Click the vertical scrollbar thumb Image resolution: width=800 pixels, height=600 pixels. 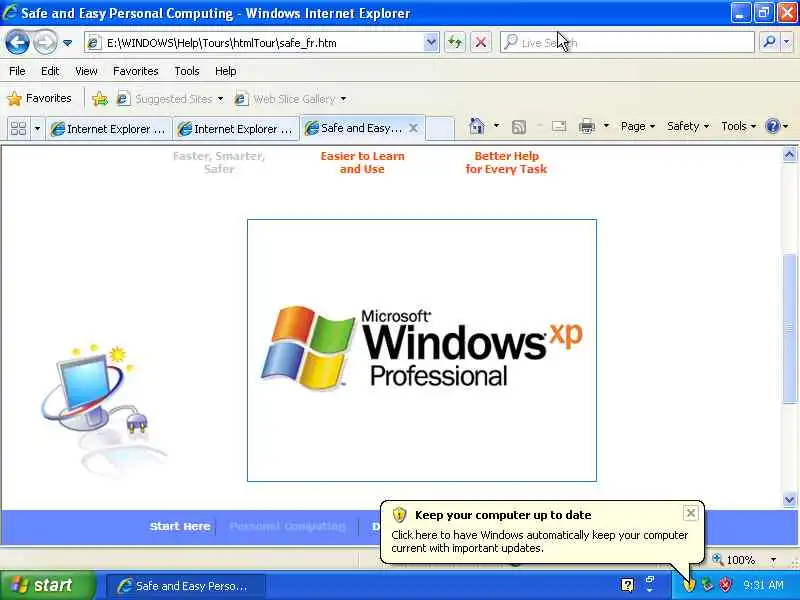[x=789, y=327]
